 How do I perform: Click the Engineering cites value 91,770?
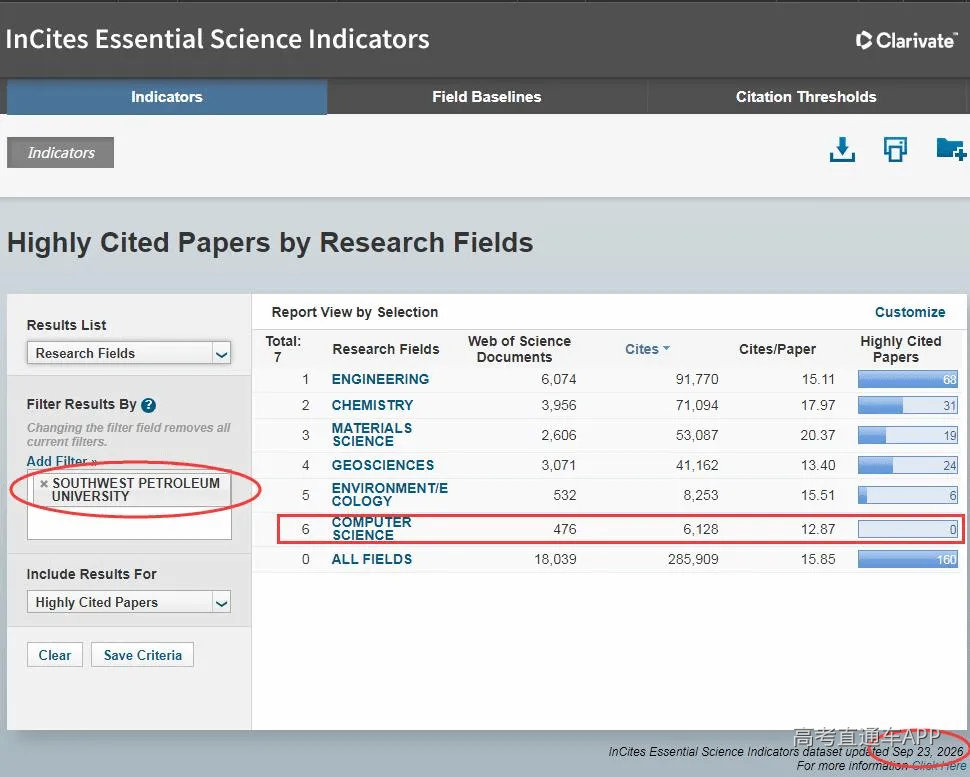coord(697,379)
